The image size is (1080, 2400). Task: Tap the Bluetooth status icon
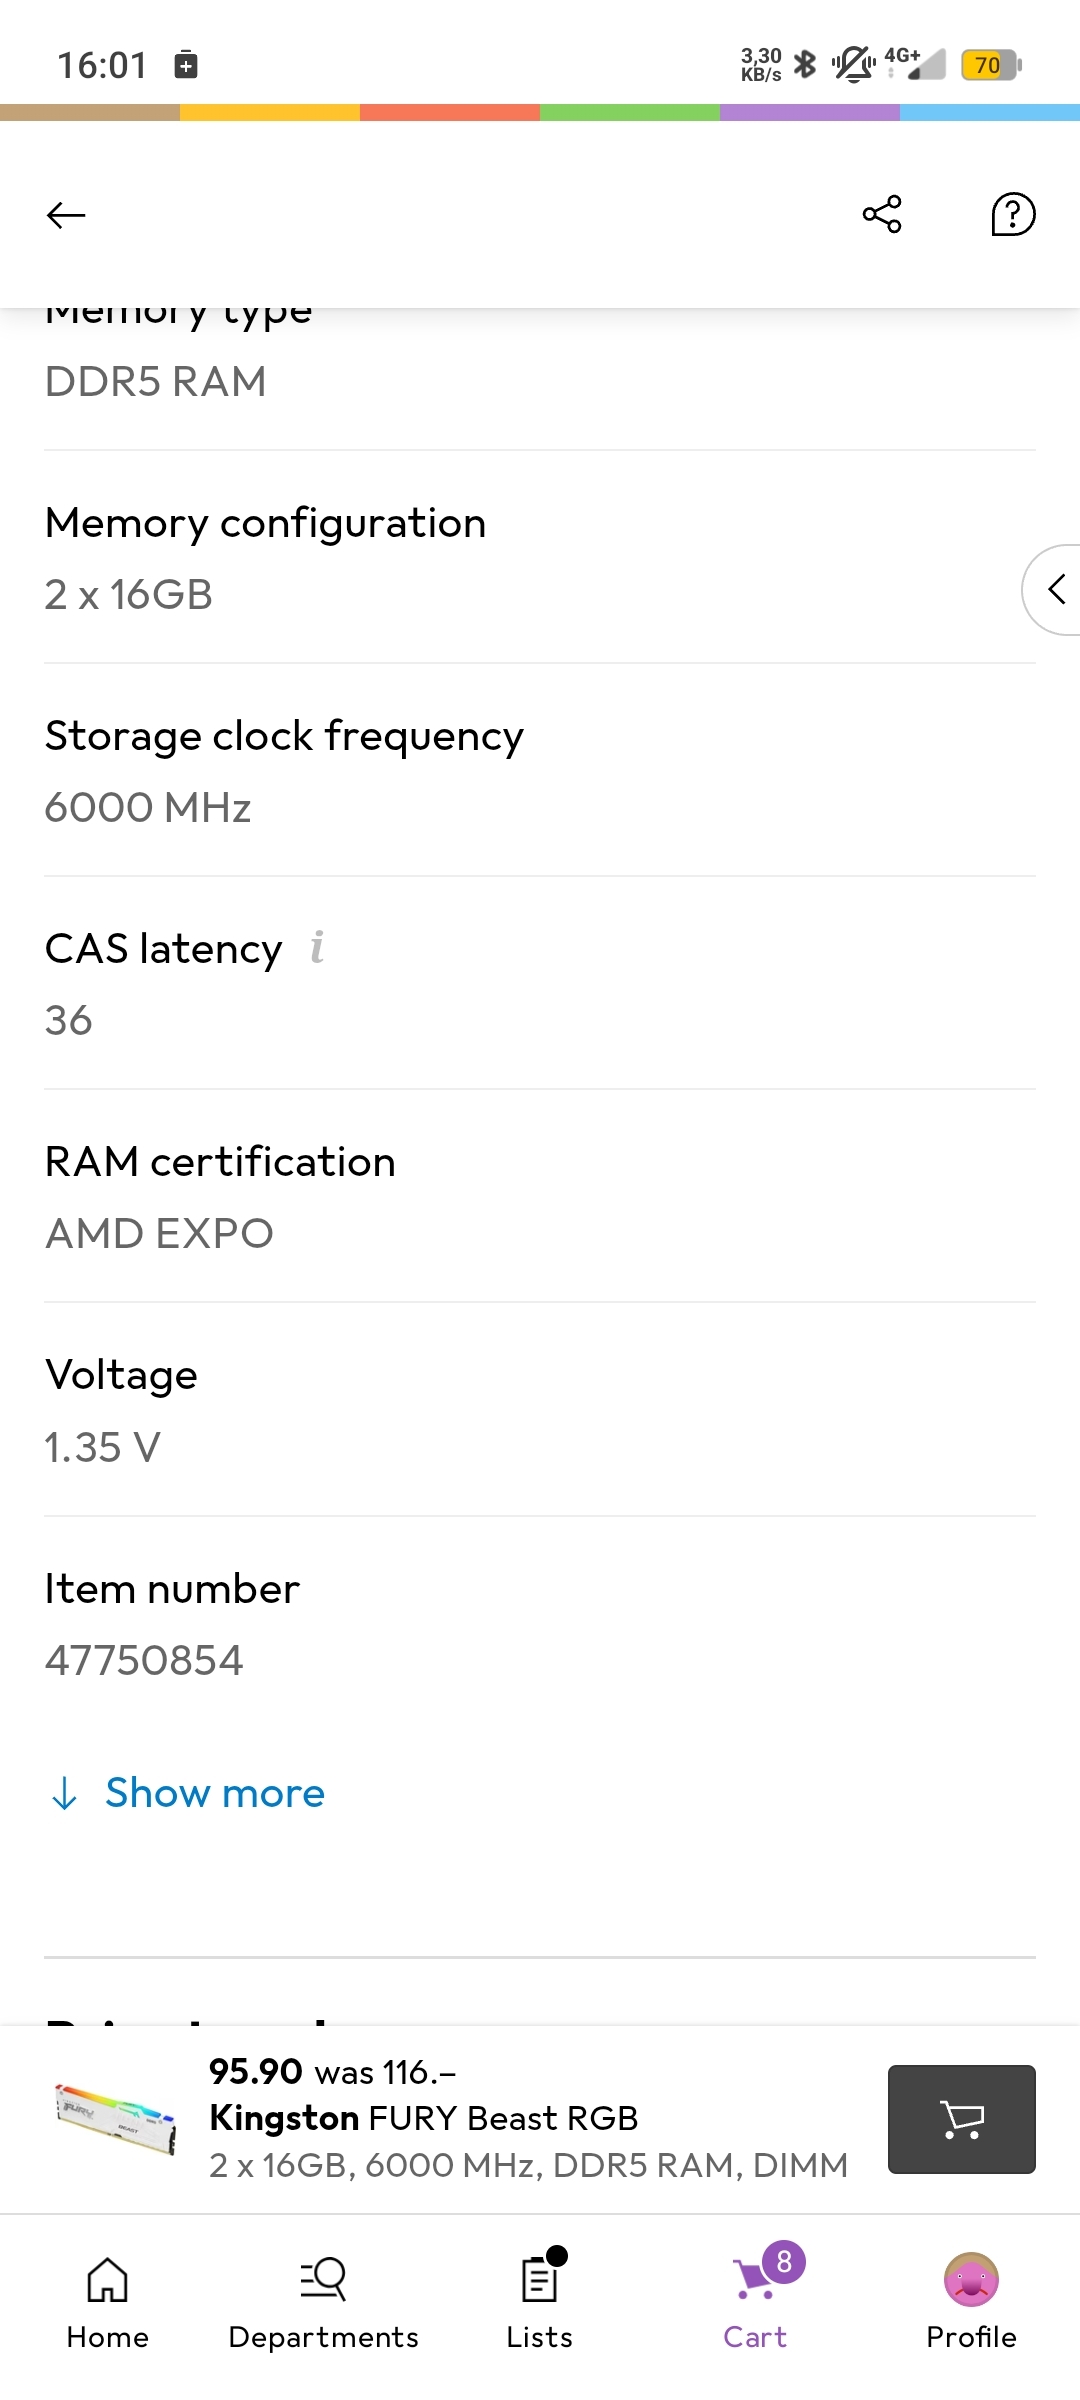tap(805, 65)
